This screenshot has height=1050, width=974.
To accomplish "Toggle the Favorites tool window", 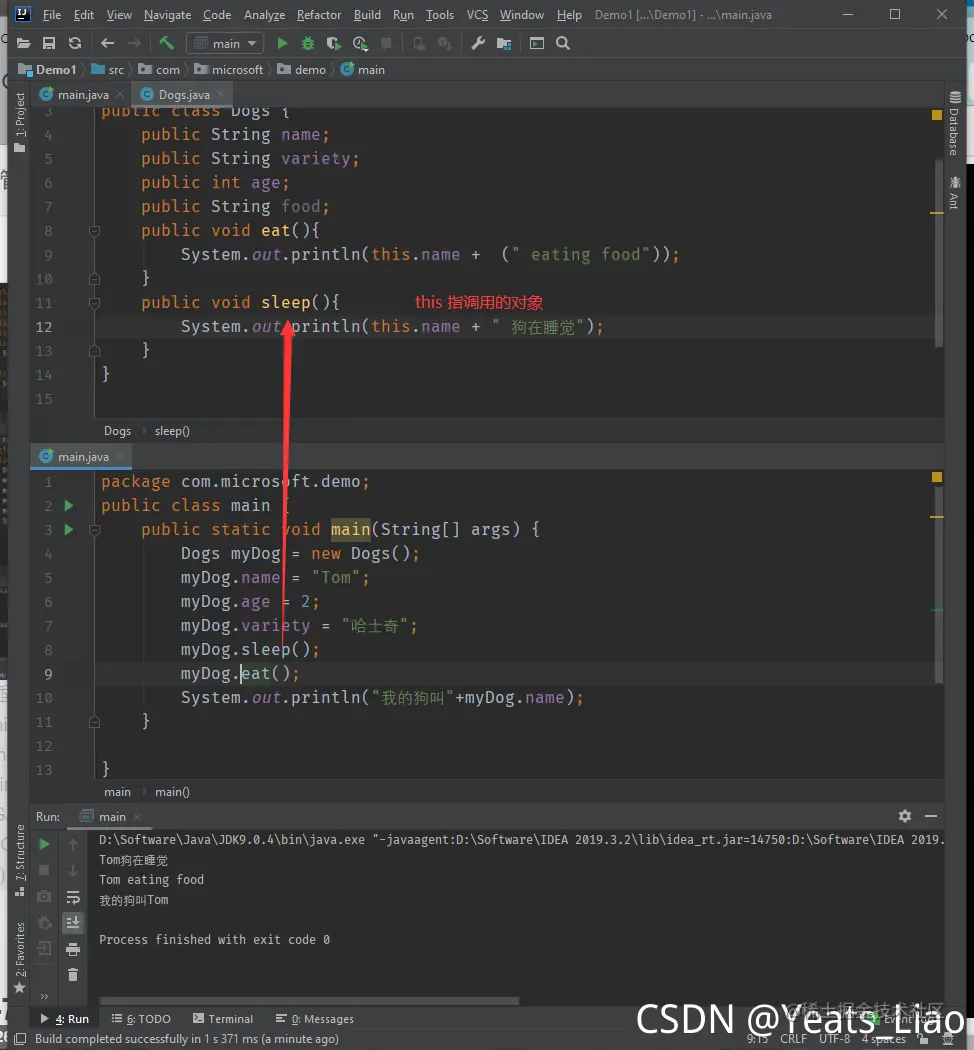I will coord(20,958).
